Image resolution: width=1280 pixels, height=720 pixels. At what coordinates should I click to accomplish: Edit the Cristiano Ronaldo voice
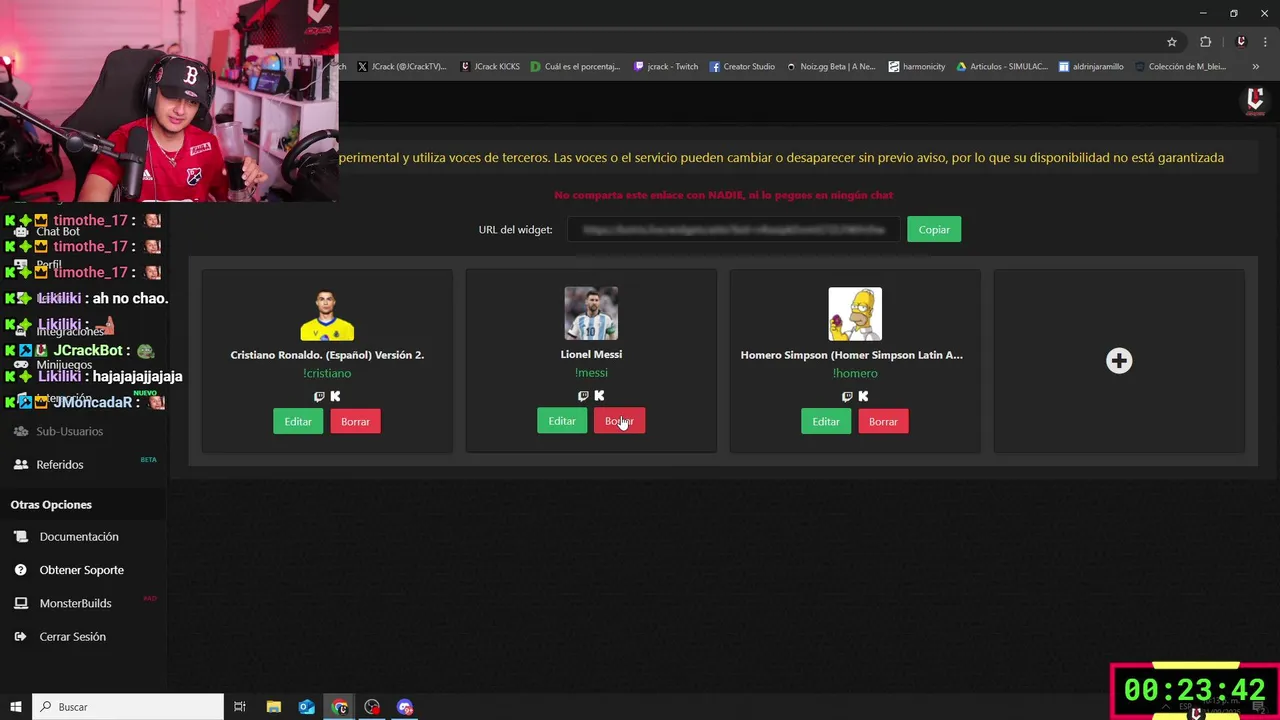coord(298,421)
